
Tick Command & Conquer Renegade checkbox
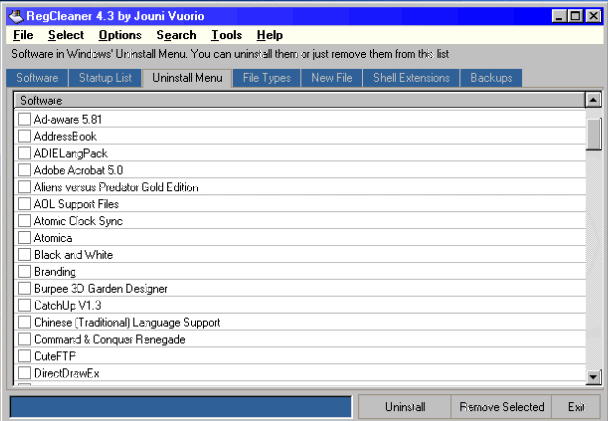[x=24, y=339]
